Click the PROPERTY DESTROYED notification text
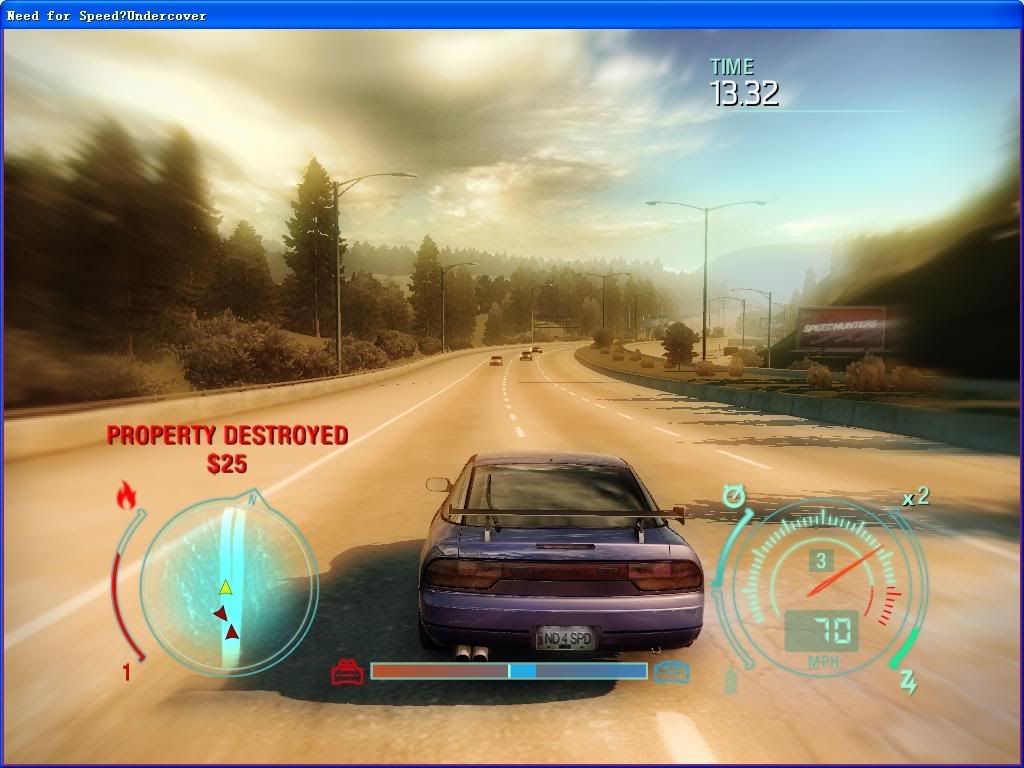Image resolution: width=1024 pixels, height=768 pixels. click(x=227, y=435)
